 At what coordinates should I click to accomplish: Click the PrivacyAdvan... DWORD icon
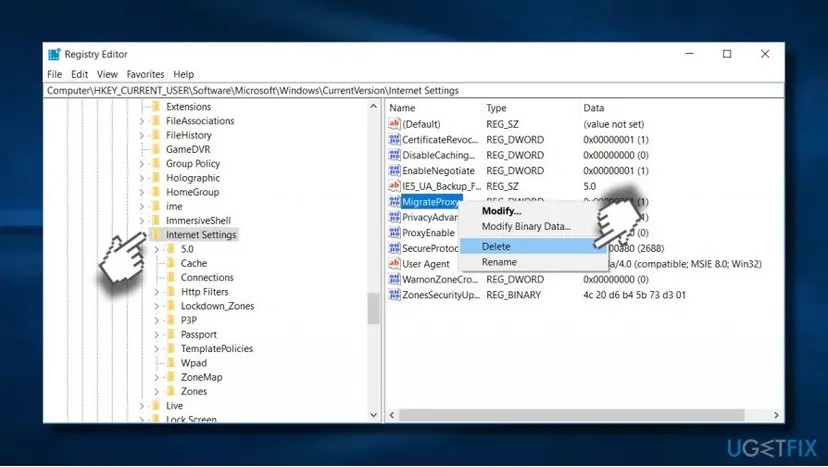(394, 217)
